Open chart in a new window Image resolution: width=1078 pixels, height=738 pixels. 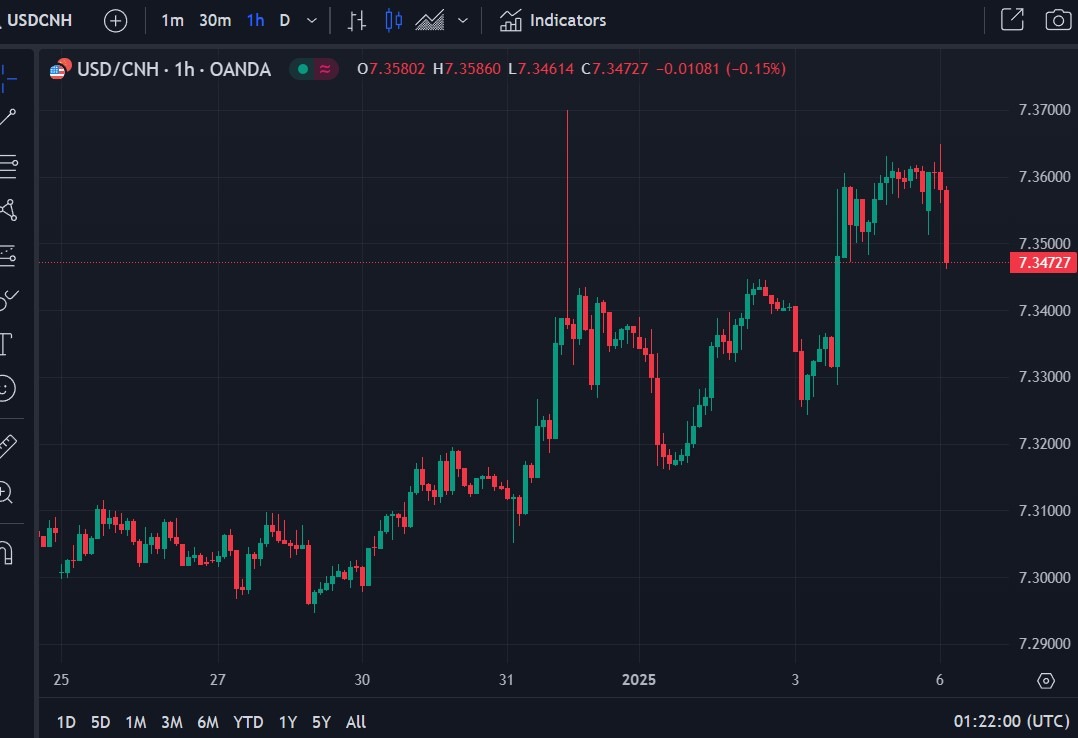coord(1012,19)
